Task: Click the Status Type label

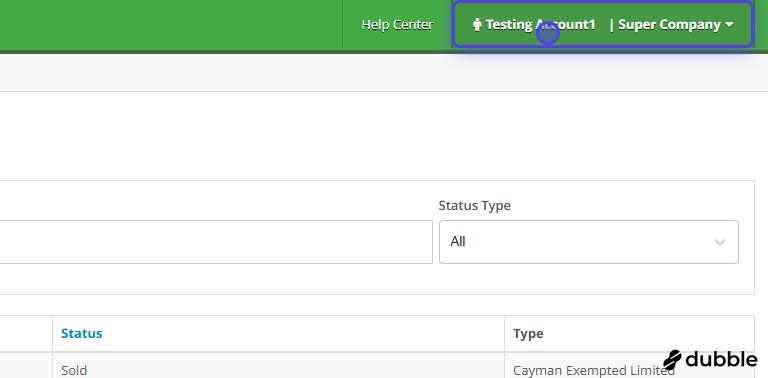Action: pos(475,206)
